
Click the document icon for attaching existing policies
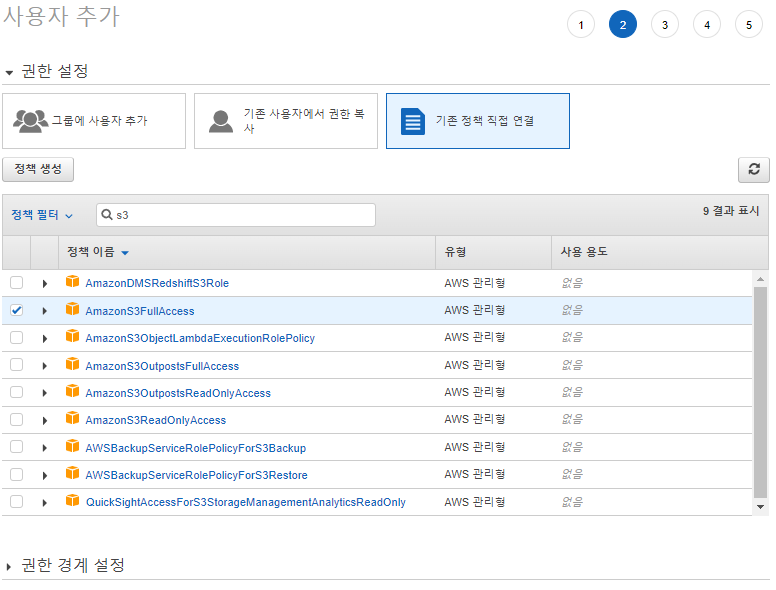point(413,121)
